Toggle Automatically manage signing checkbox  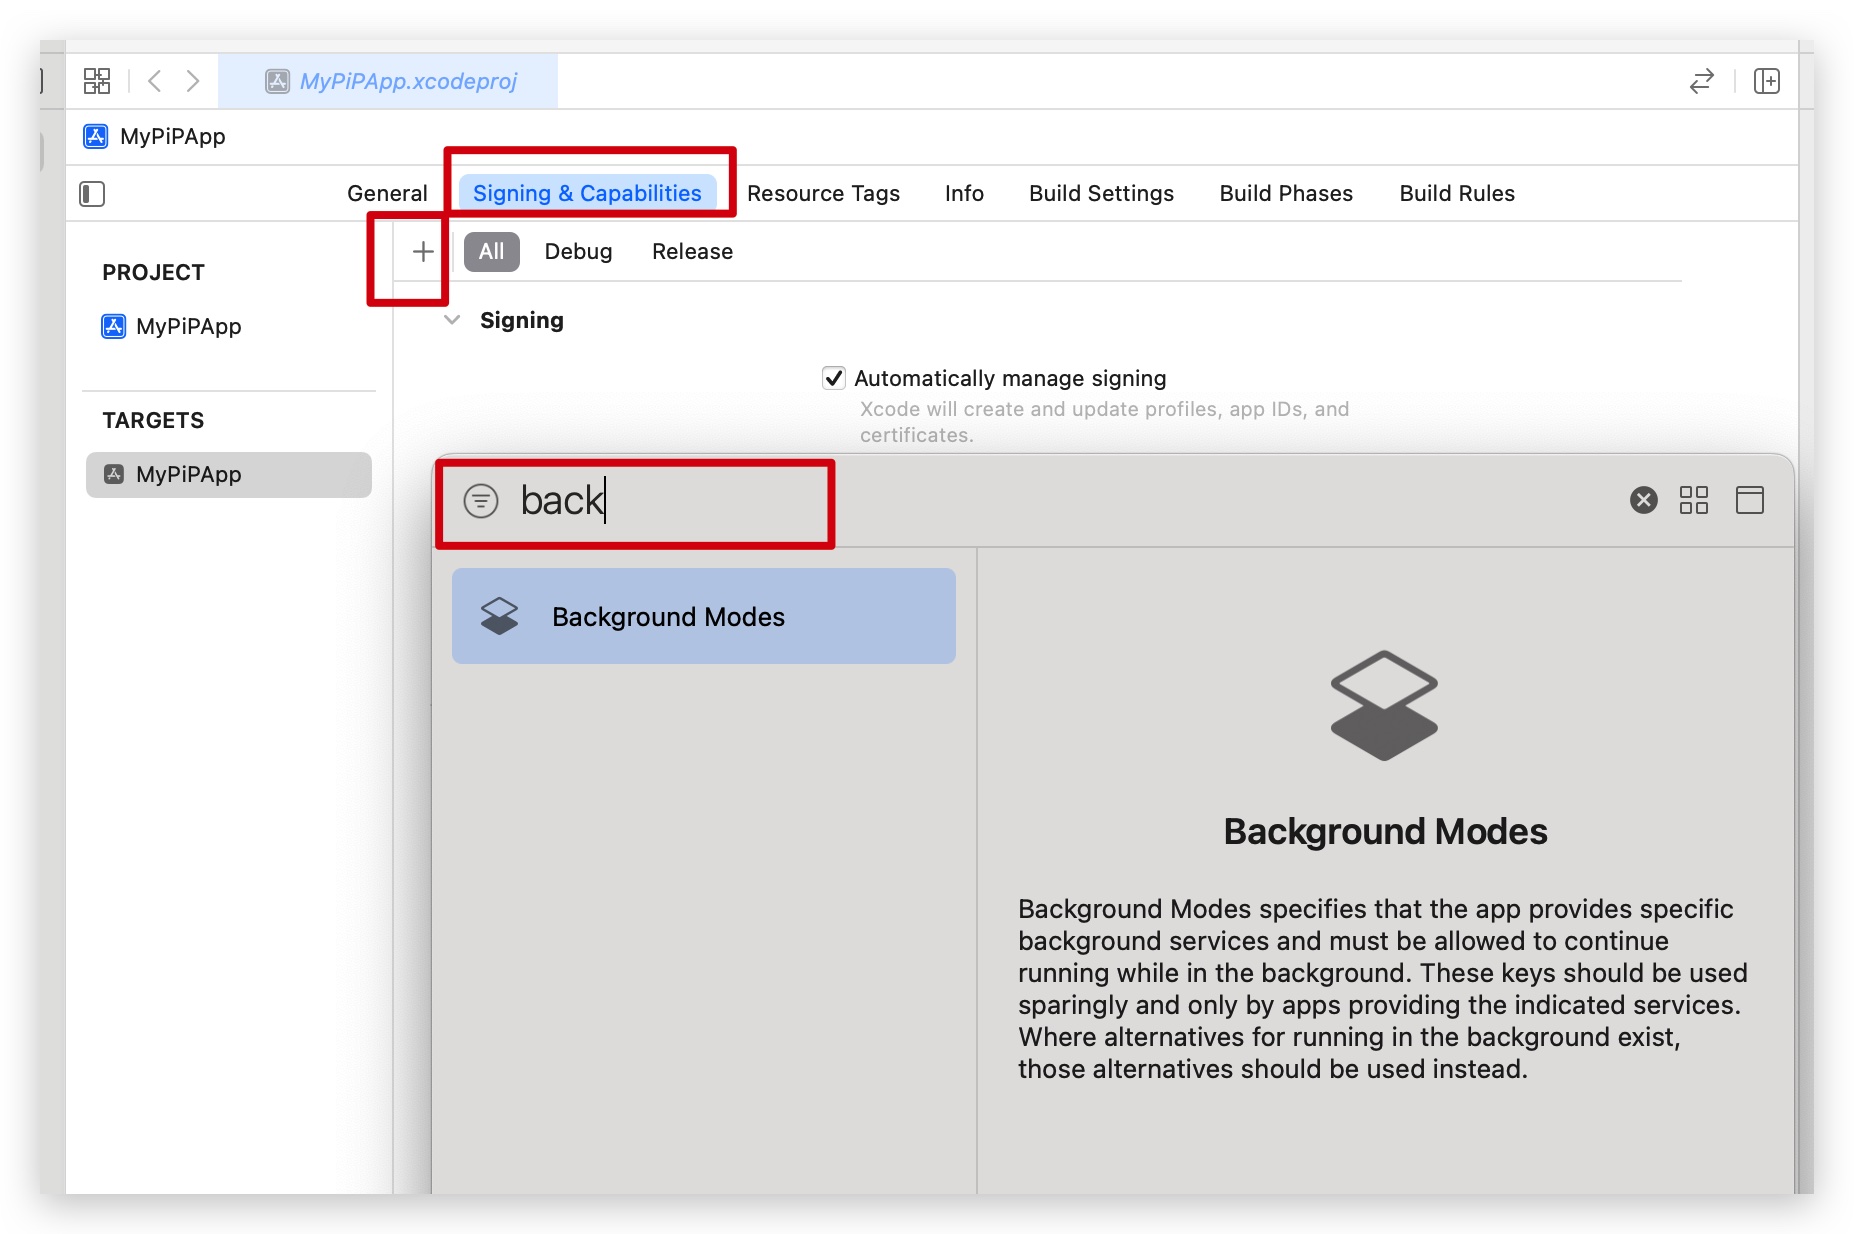pos(834,378)
